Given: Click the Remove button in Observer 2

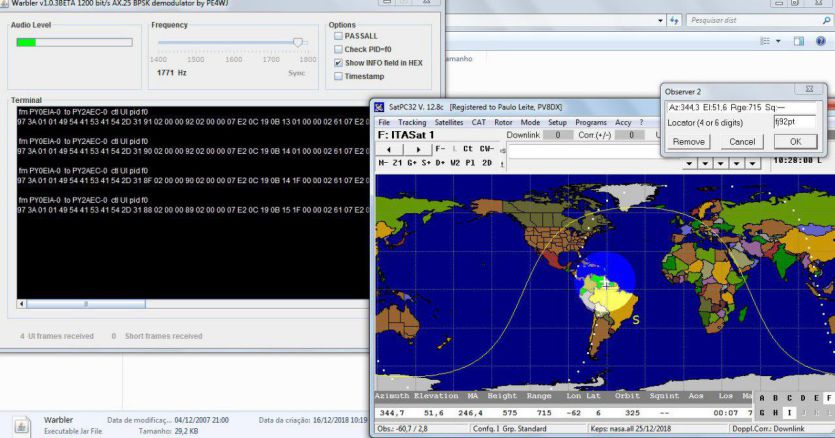Looking at the screenshot, I should tap(688, 142).
